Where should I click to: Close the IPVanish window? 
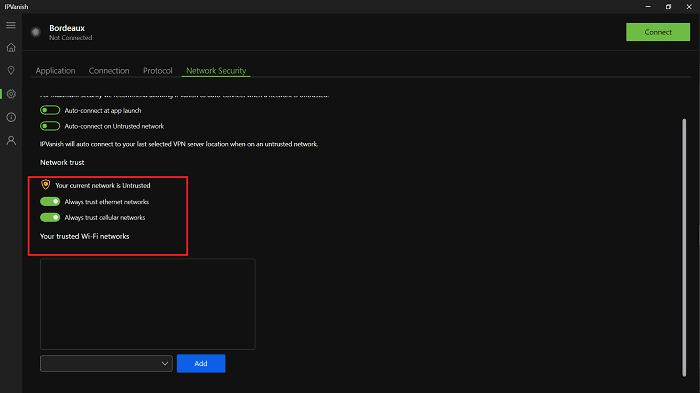tap(689, 7)
